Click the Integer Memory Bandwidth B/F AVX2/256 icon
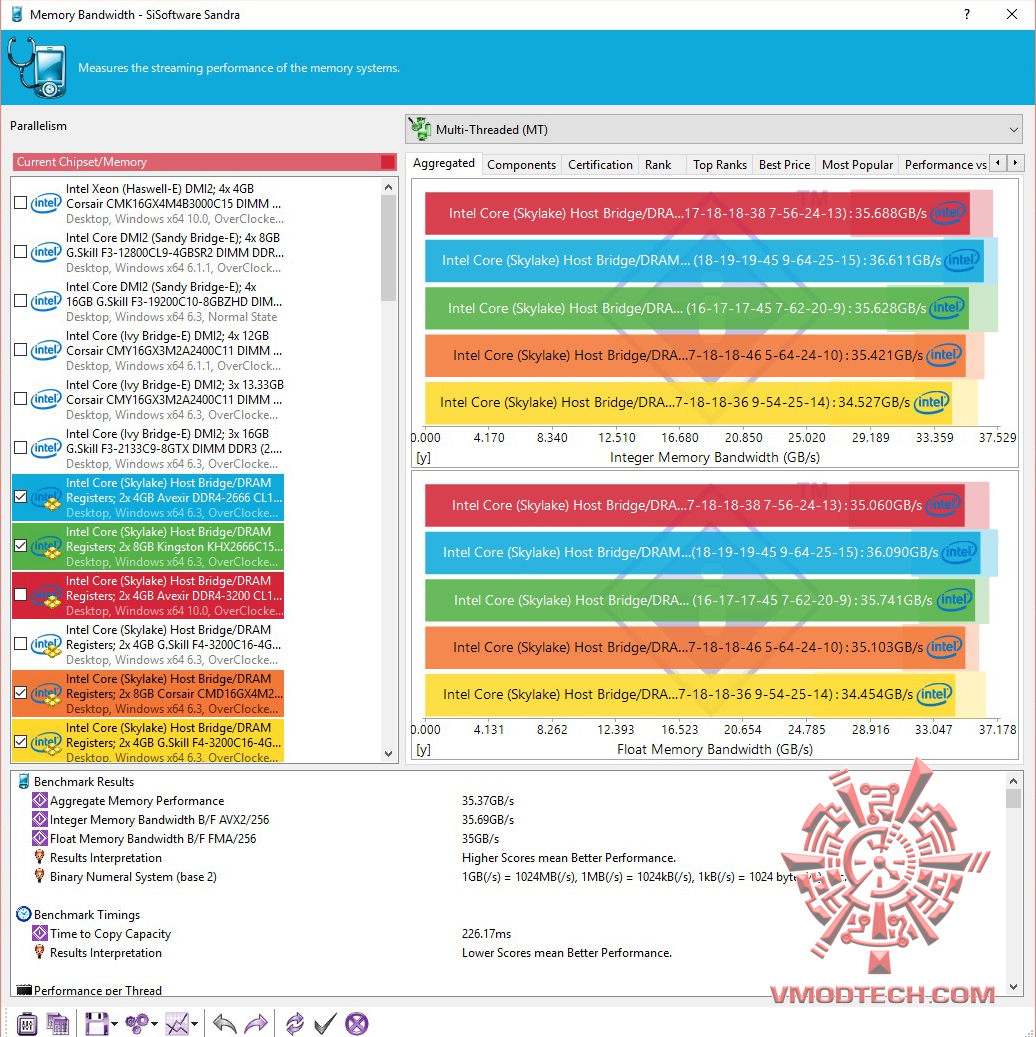This screenshot has width=1036, height=1037. click(40, 819)
